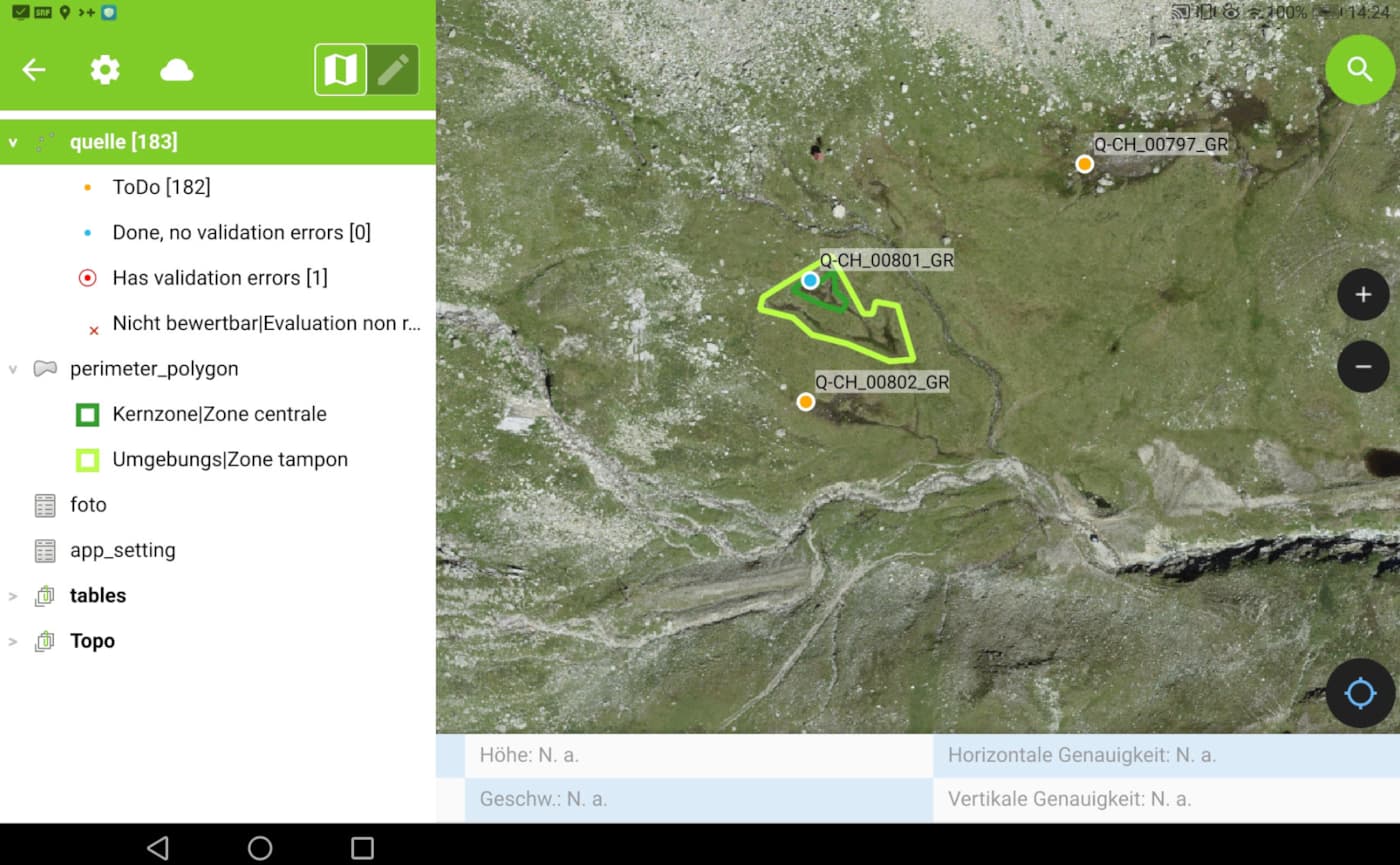Activate the digitize/edit pencil mode
The height and width of the screenshot is (865, 1400).
[394, 70]
